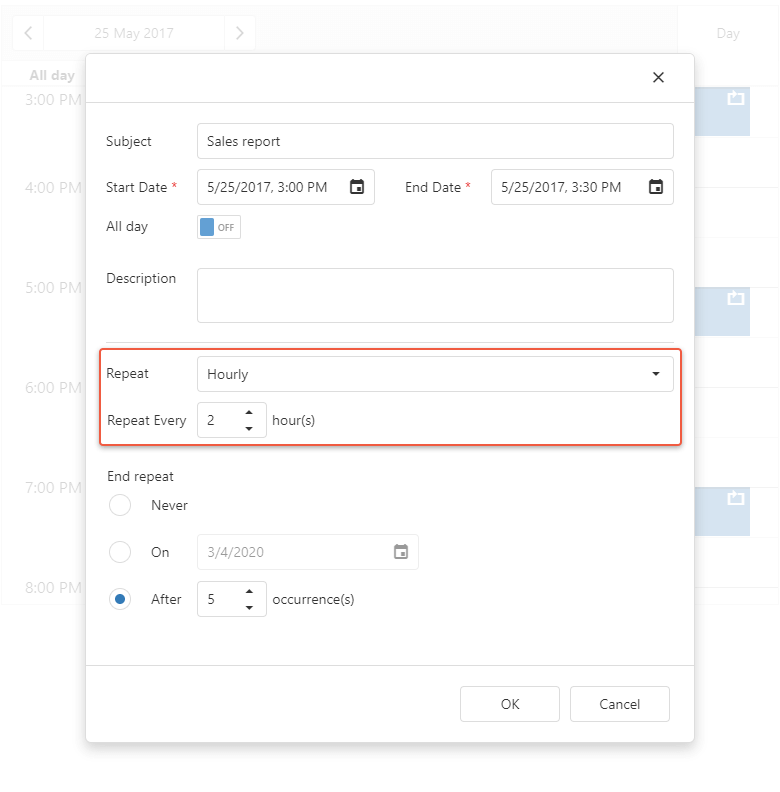The width and height of the screenshot is (780, 792).
Task: Open the End Date calendar picker icon
Action: pyautogui.click(x=656, y=187)
